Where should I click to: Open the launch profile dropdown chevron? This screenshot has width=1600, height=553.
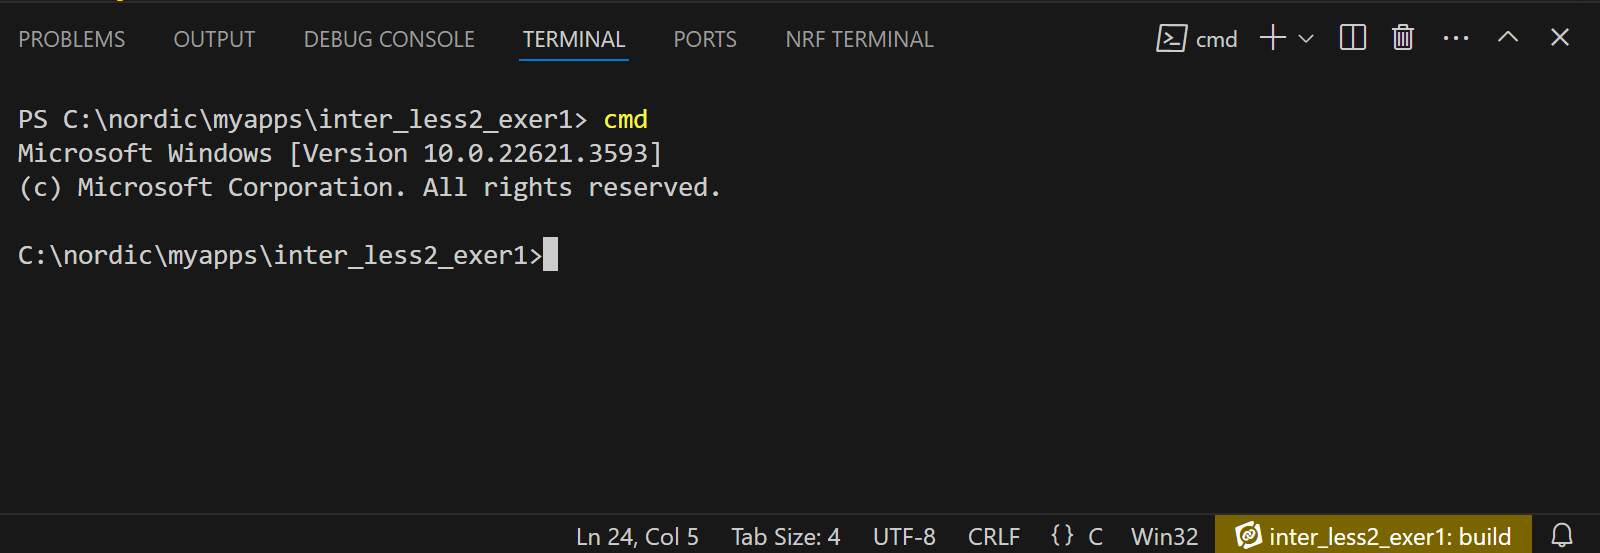coord(1306,39)
